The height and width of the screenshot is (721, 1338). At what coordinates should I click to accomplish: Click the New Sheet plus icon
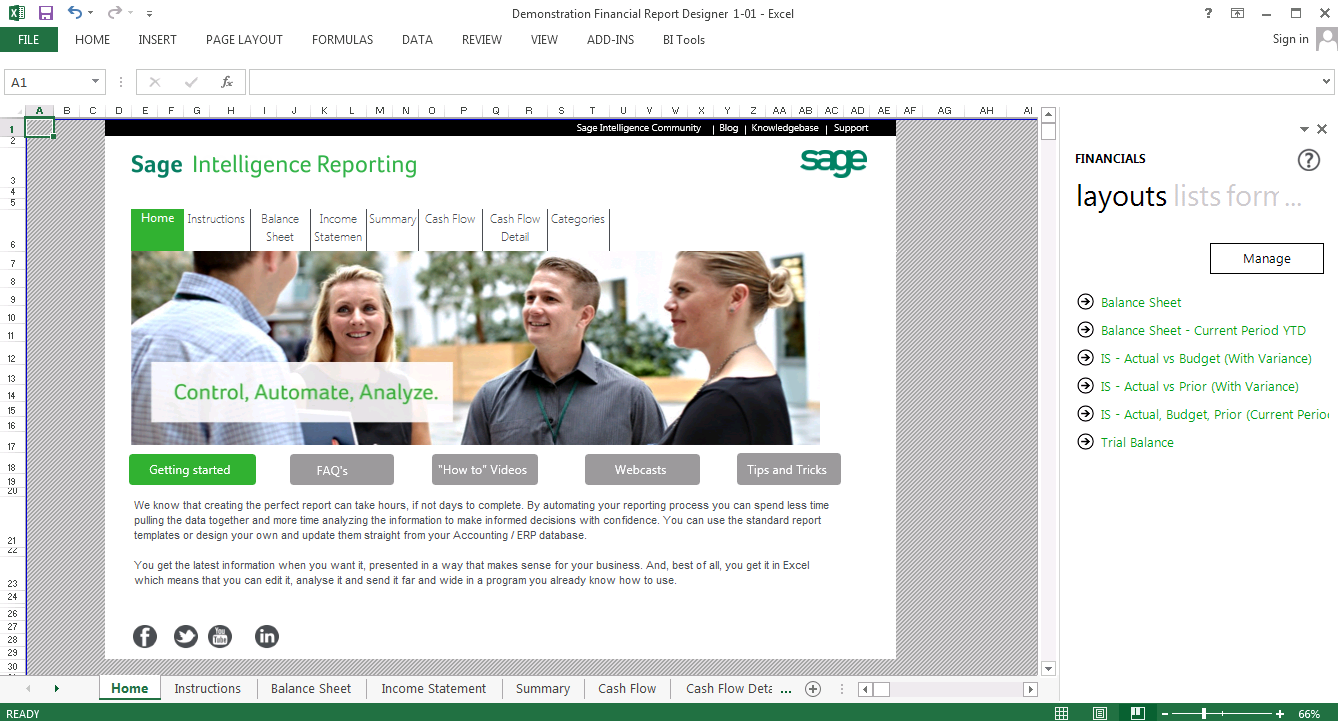click(813, 688)
